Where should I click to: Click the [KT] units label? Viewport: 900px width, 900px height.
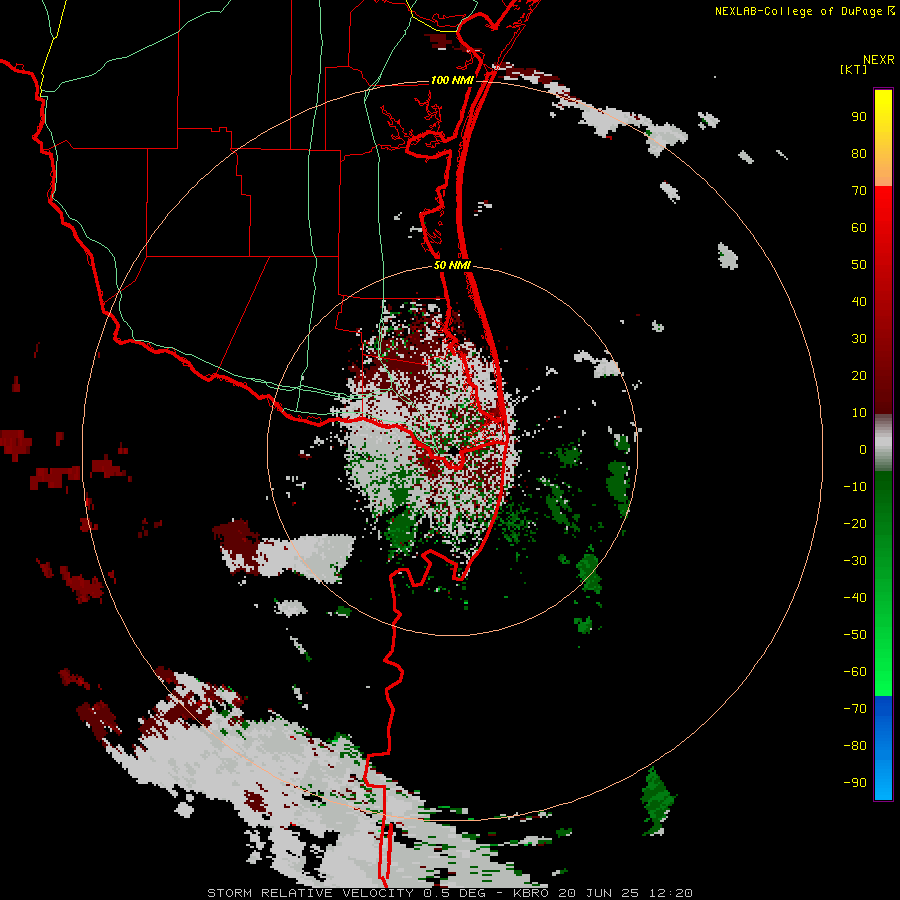tap(854, 69)
